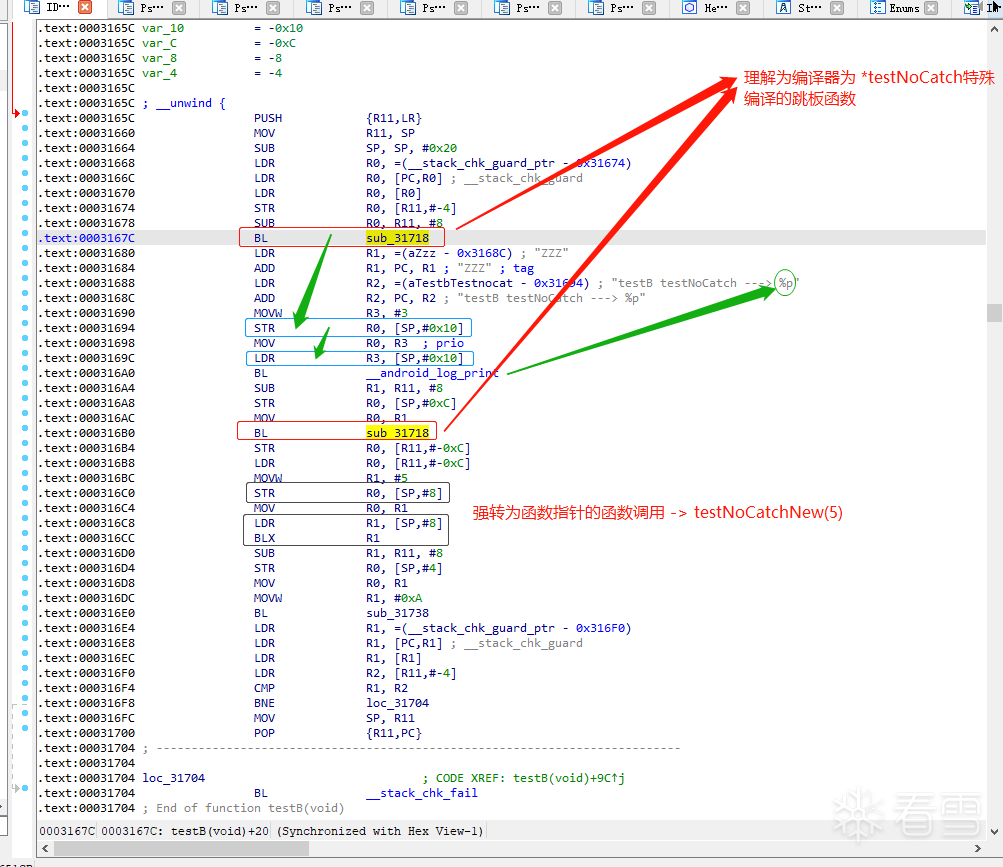Click 'Synchronized with Hex View-1' status text
The height and width of the screenshot is (867, 1003).
click(380, 831)
